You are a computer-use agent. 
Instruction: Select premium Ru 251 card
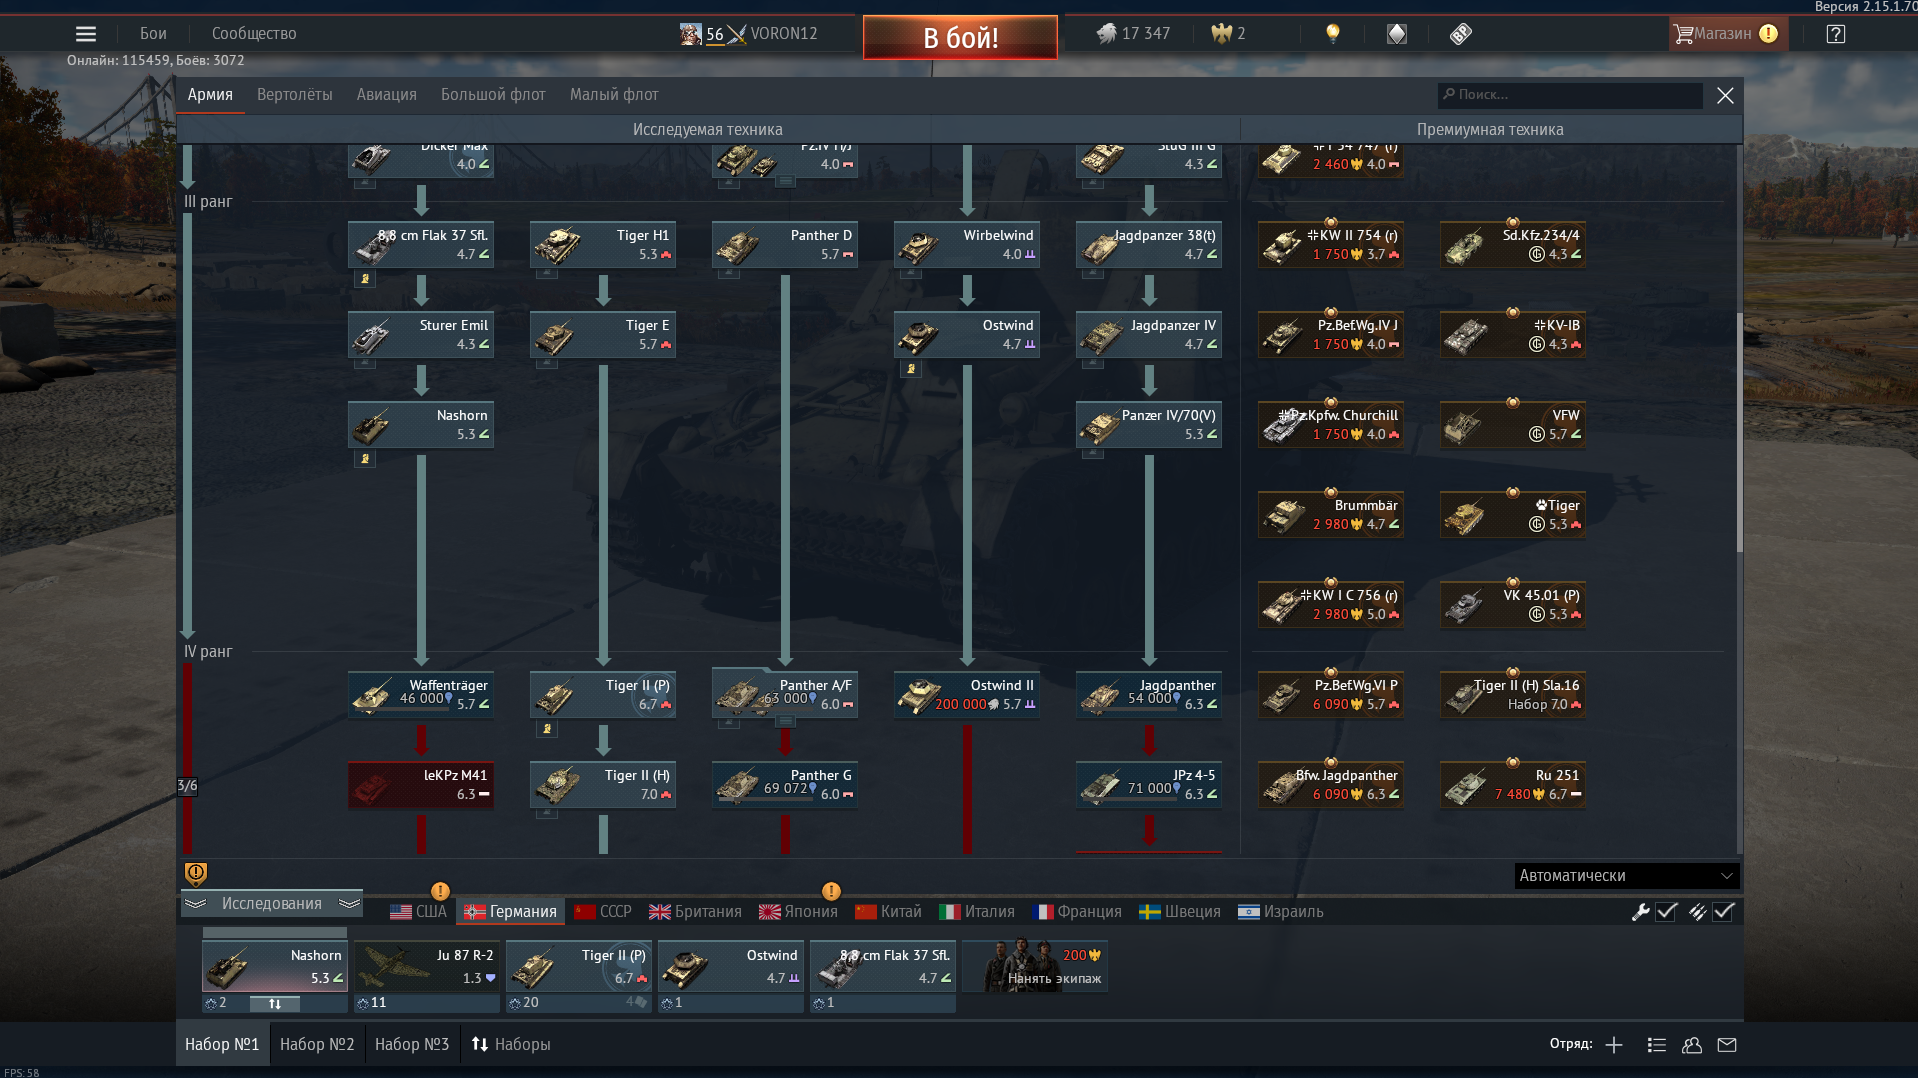[x=1513, y=785]
